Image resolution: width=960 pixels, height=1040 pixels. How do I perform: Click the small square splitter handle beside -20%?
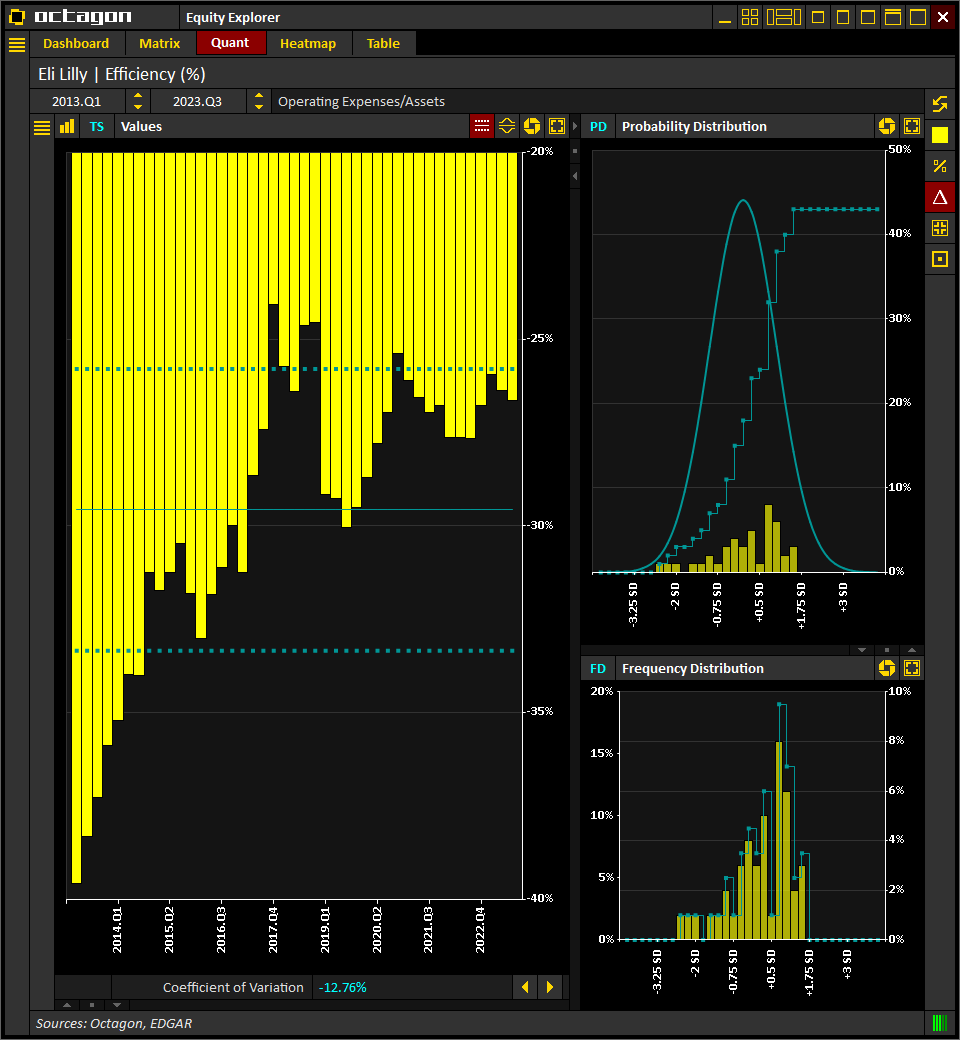(575, 151)
